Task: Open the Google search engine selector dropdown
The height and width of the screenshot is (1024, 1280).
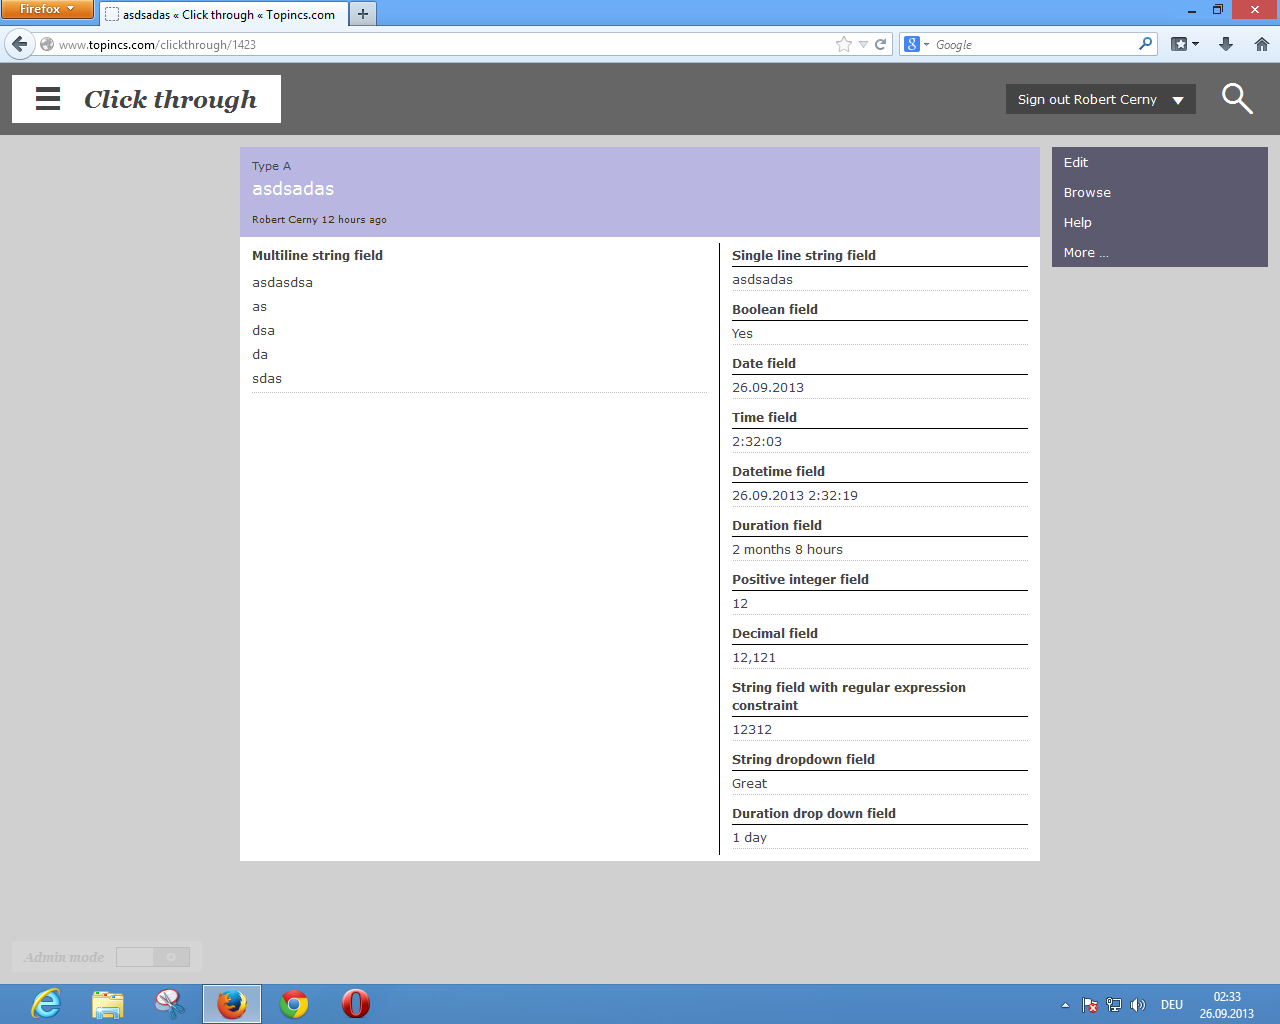Action: (916, 44)
